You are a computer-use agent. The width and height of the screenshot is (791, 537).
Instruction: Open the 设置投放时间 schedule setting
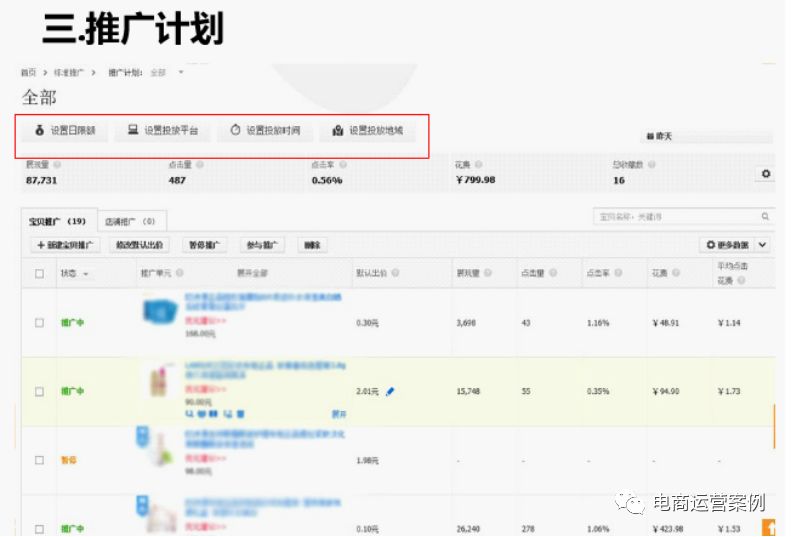tap(265, 131)
